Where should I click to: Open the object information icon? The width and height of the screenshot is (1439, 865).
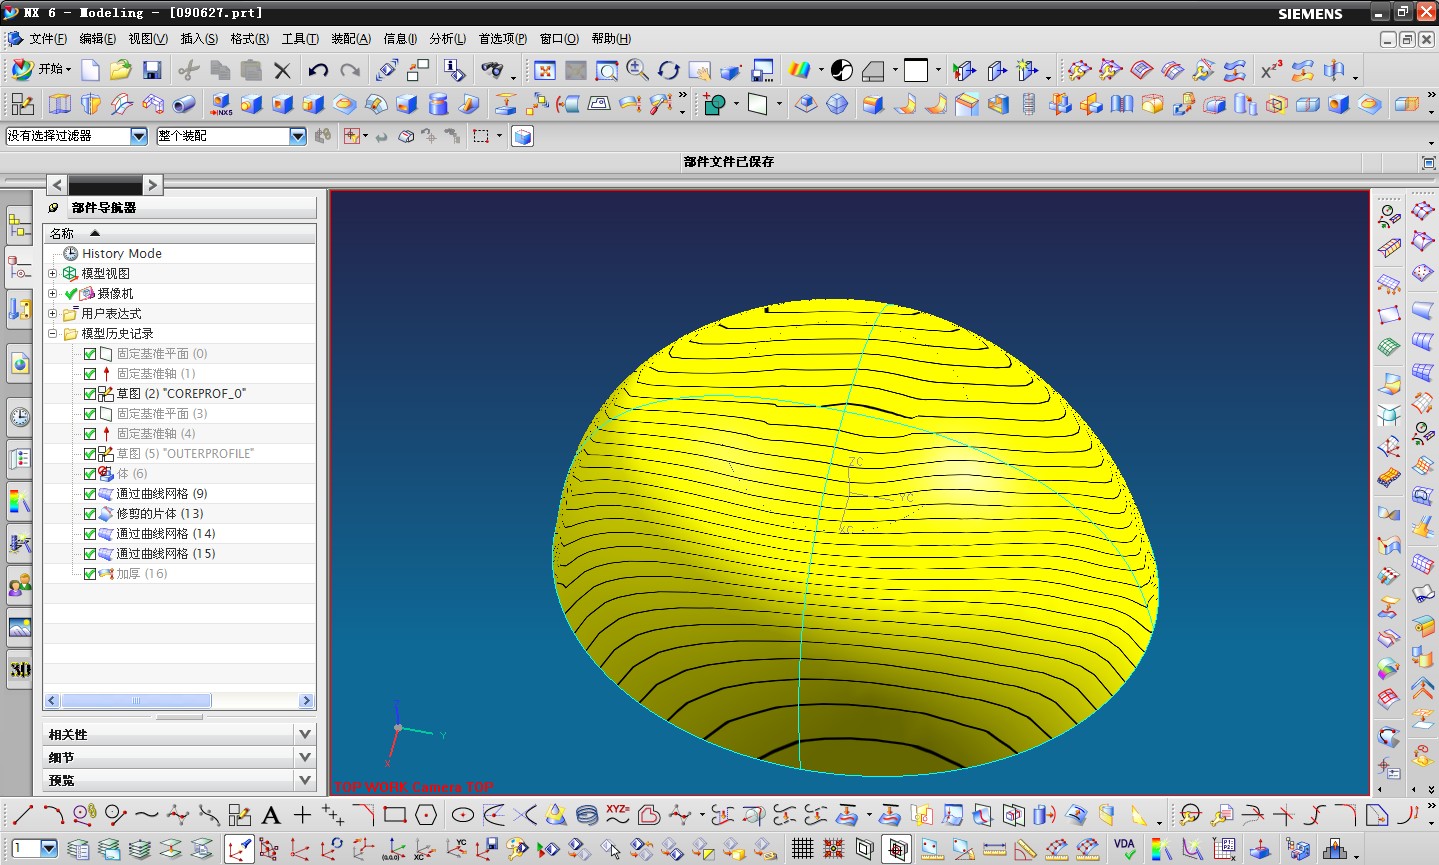click(x=455, y=70)
